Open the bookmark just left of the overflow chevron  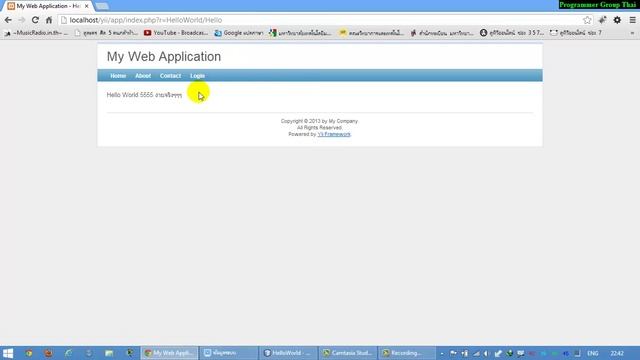tap(575, 33)
